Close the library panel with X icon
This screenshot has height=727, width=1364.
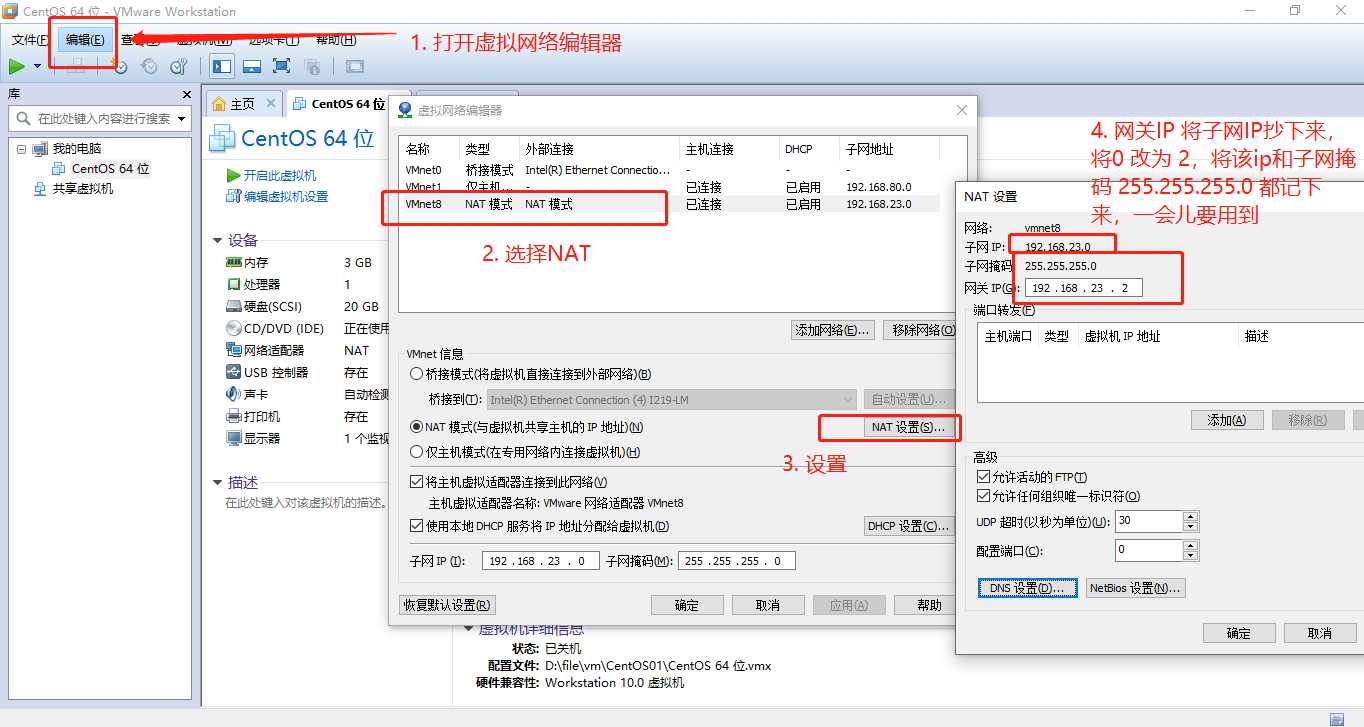pos(186,94)
